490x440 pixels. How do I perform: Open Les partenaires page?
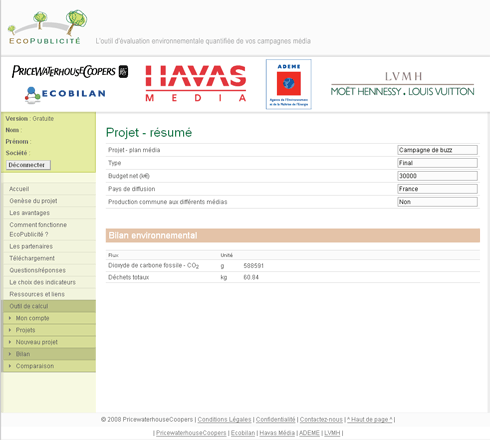tap(31, 247)
